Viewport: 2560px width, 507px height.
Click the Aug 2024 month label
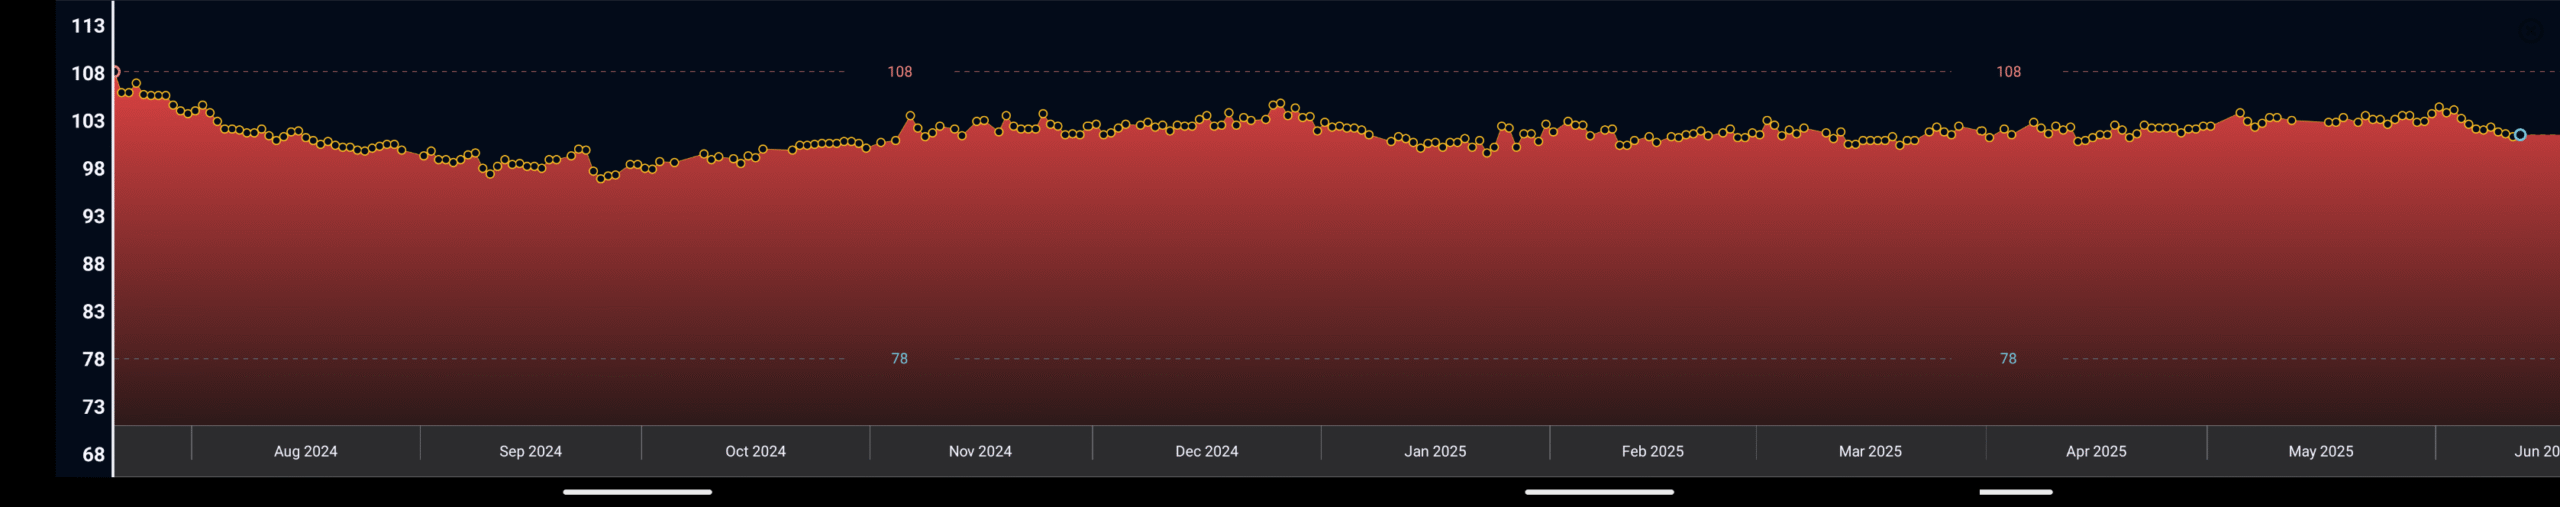click(x=305, y=451)
